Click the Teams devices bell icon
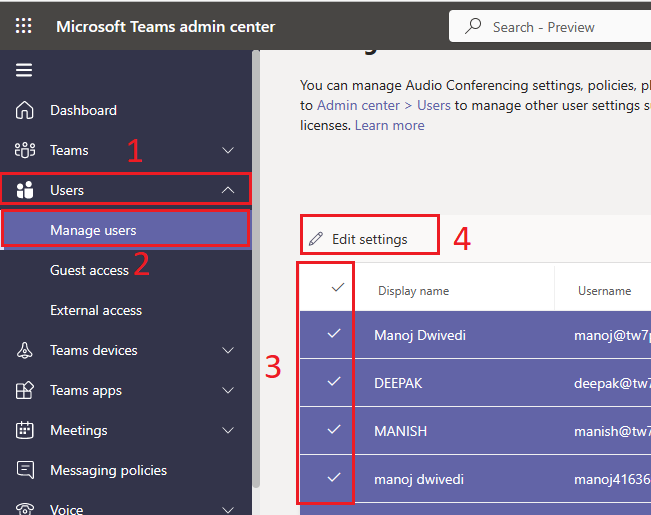This screenshot has width=651, height=515. tap(25, 350)
